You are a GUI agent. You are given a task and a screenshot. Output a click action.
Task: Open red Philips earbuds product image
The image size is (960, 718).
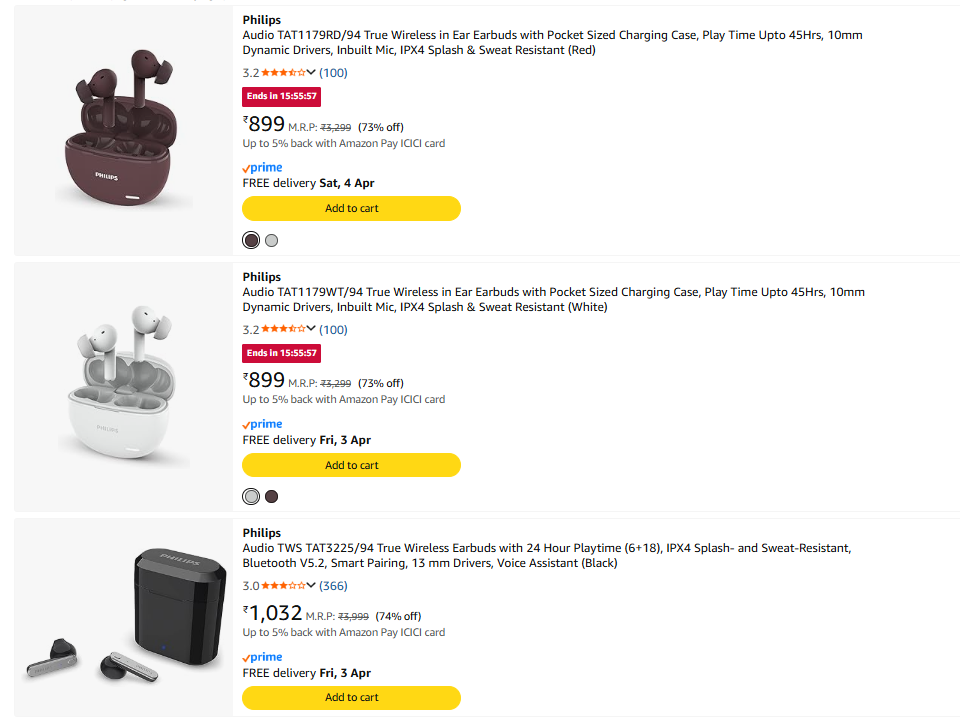tap(123, 128)
